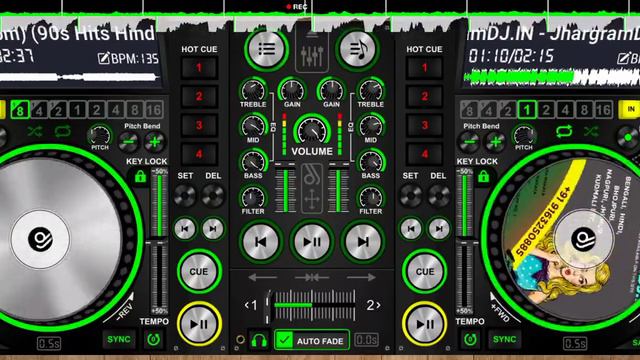Adjust the right GAIN knob
The height and width of the screenshot is (360, 640).
(331, 90)
